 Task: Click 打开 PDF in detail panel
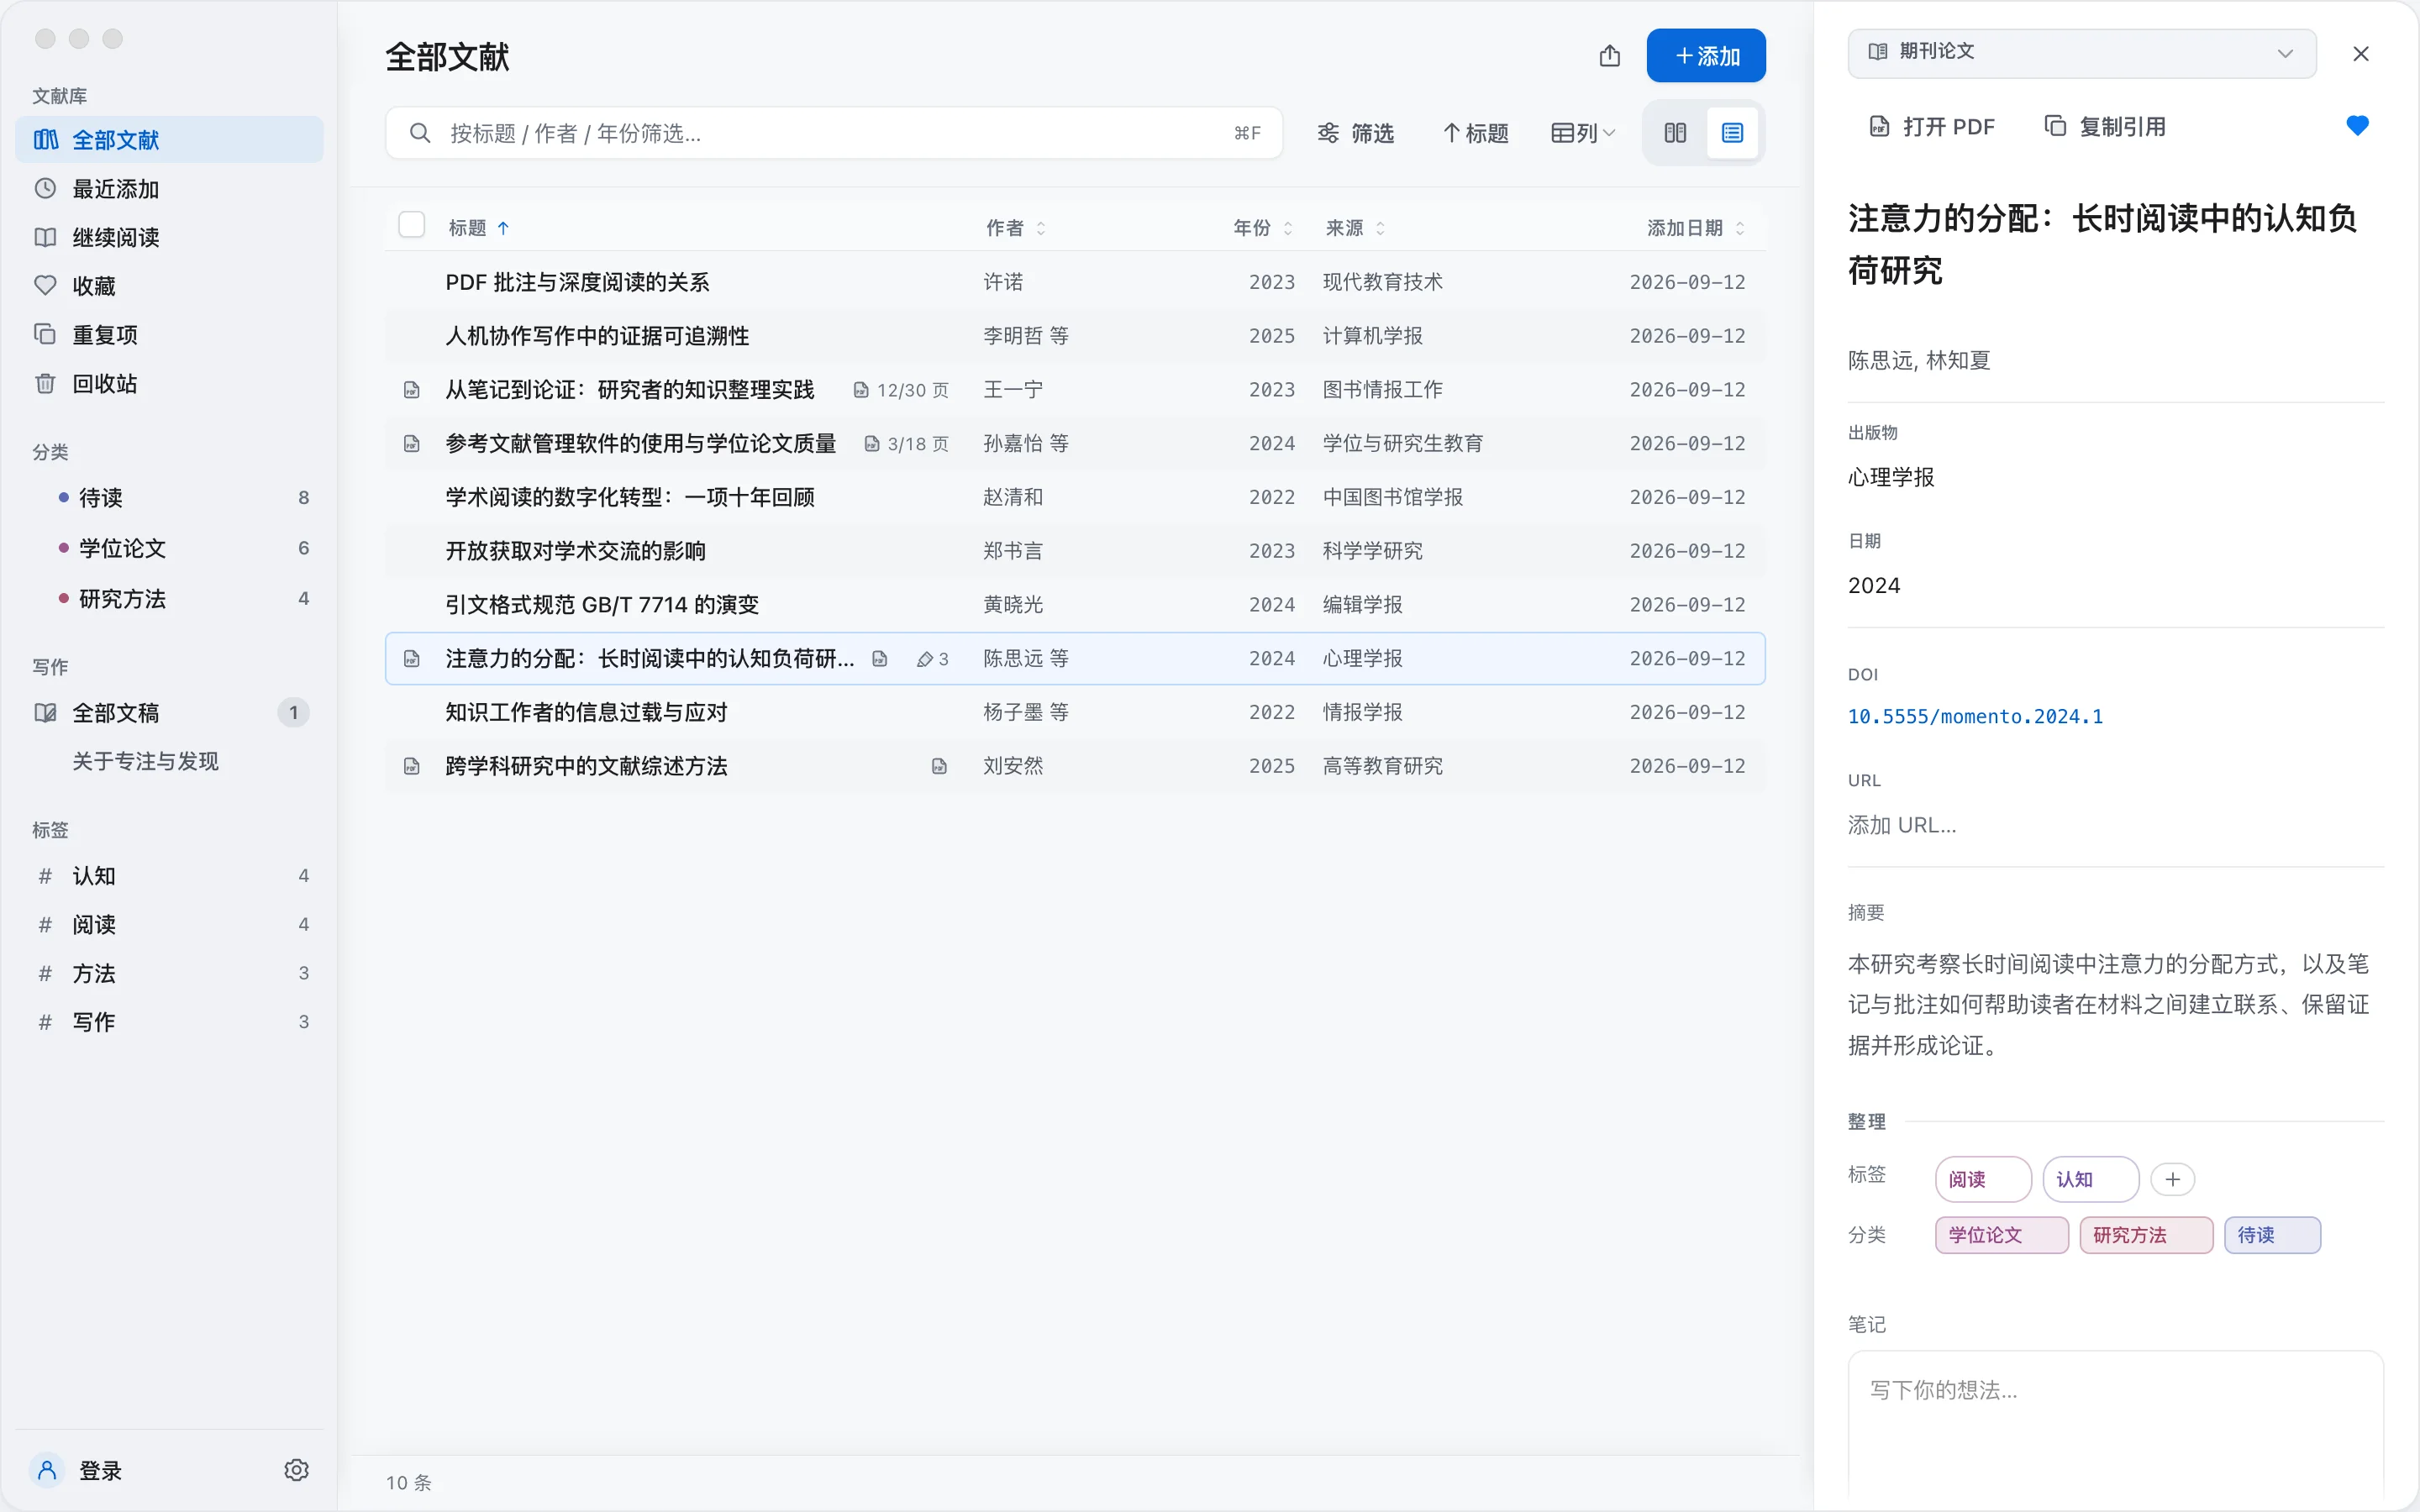click(1932, 127)
